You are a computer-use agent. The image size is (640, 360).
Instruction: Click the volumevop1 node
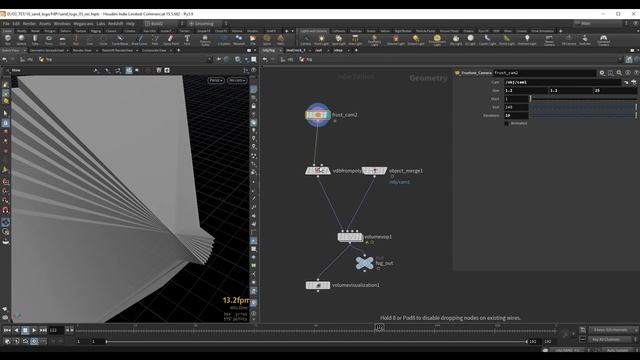350,237
